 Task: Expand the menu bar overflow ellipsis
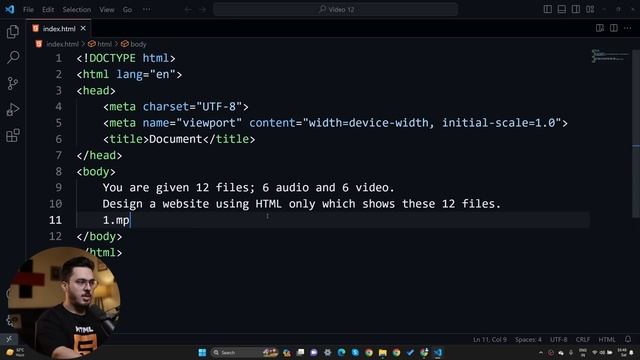tap(146, 9)
